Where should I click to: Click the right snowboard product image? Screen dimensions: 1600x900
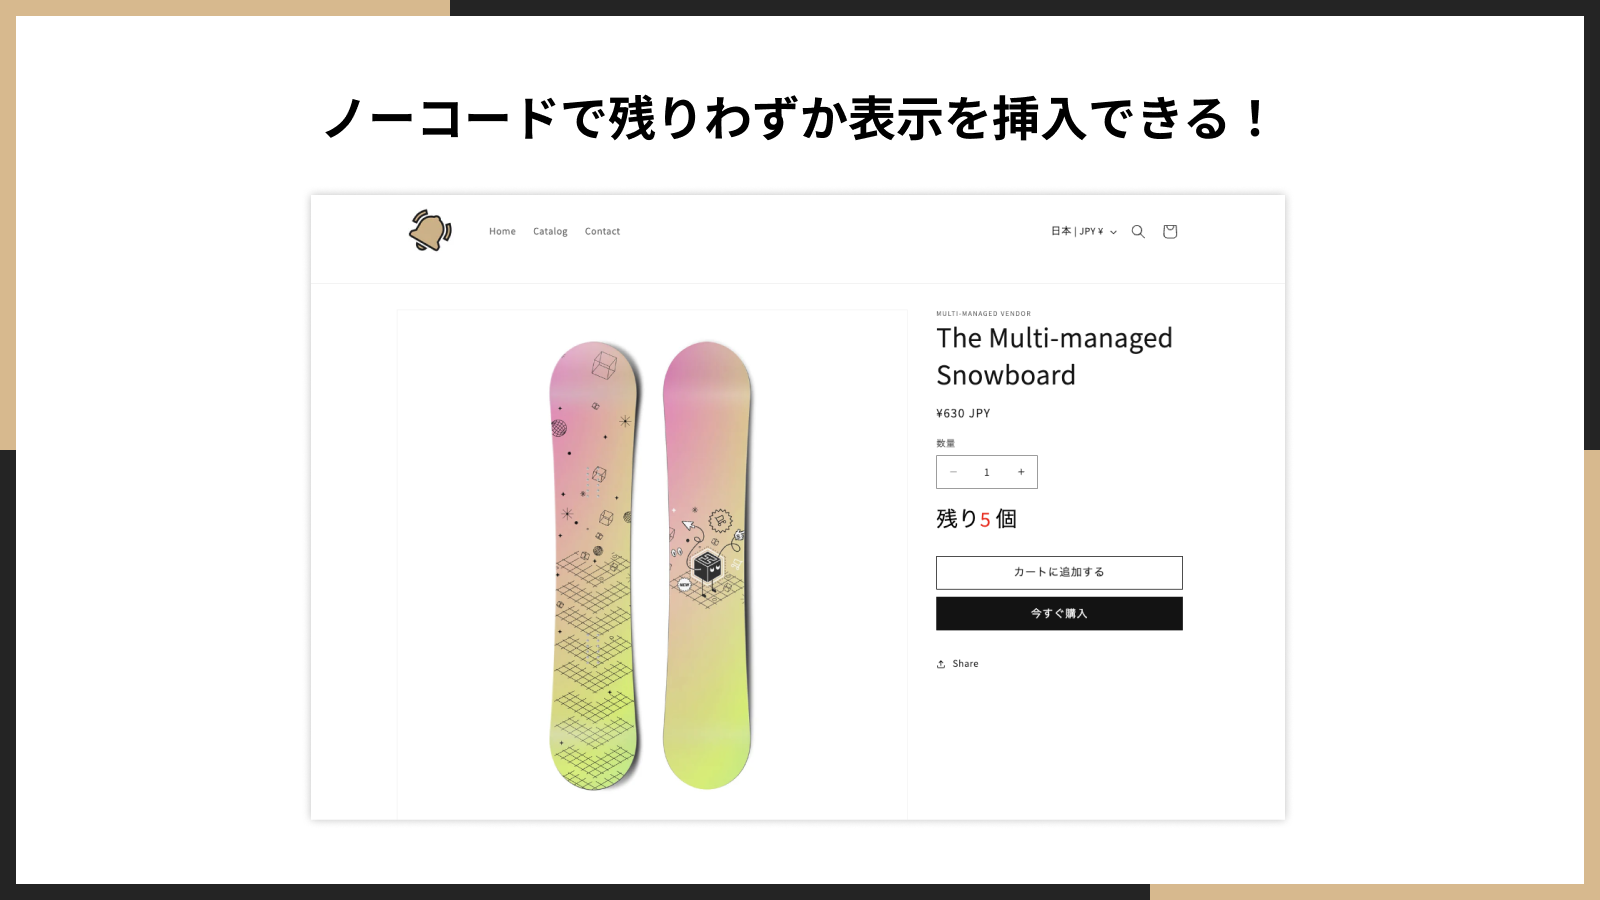coord(707,565)
